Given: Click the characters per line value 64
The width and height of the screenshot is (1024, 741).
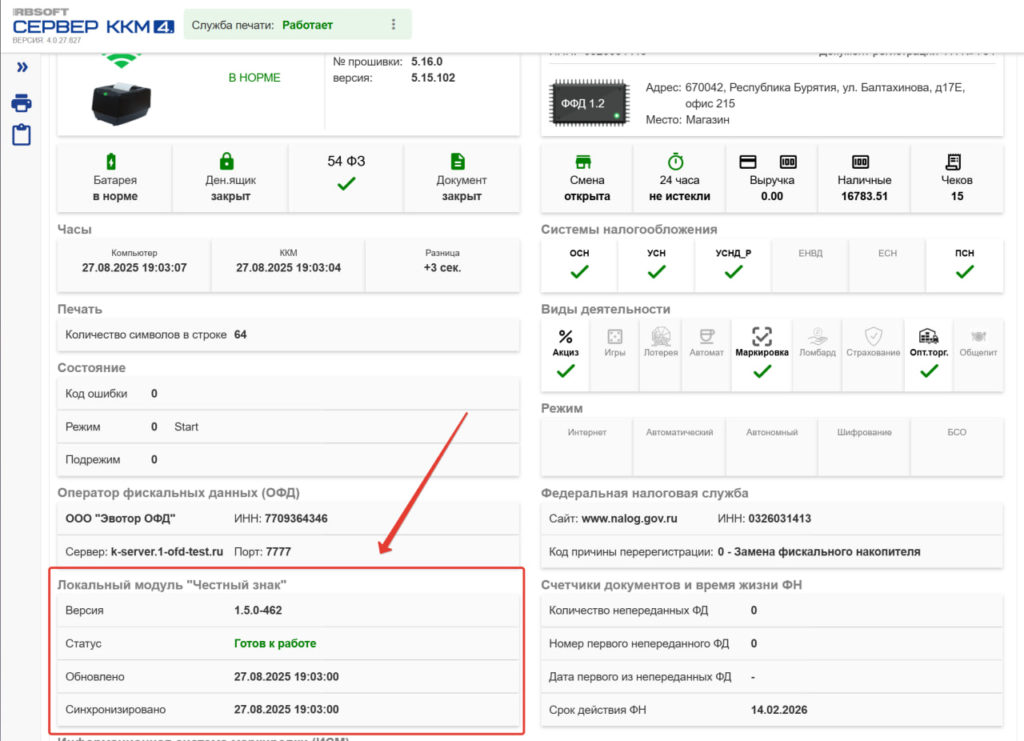Looking at the screenshot, I should tap(240, 334).
